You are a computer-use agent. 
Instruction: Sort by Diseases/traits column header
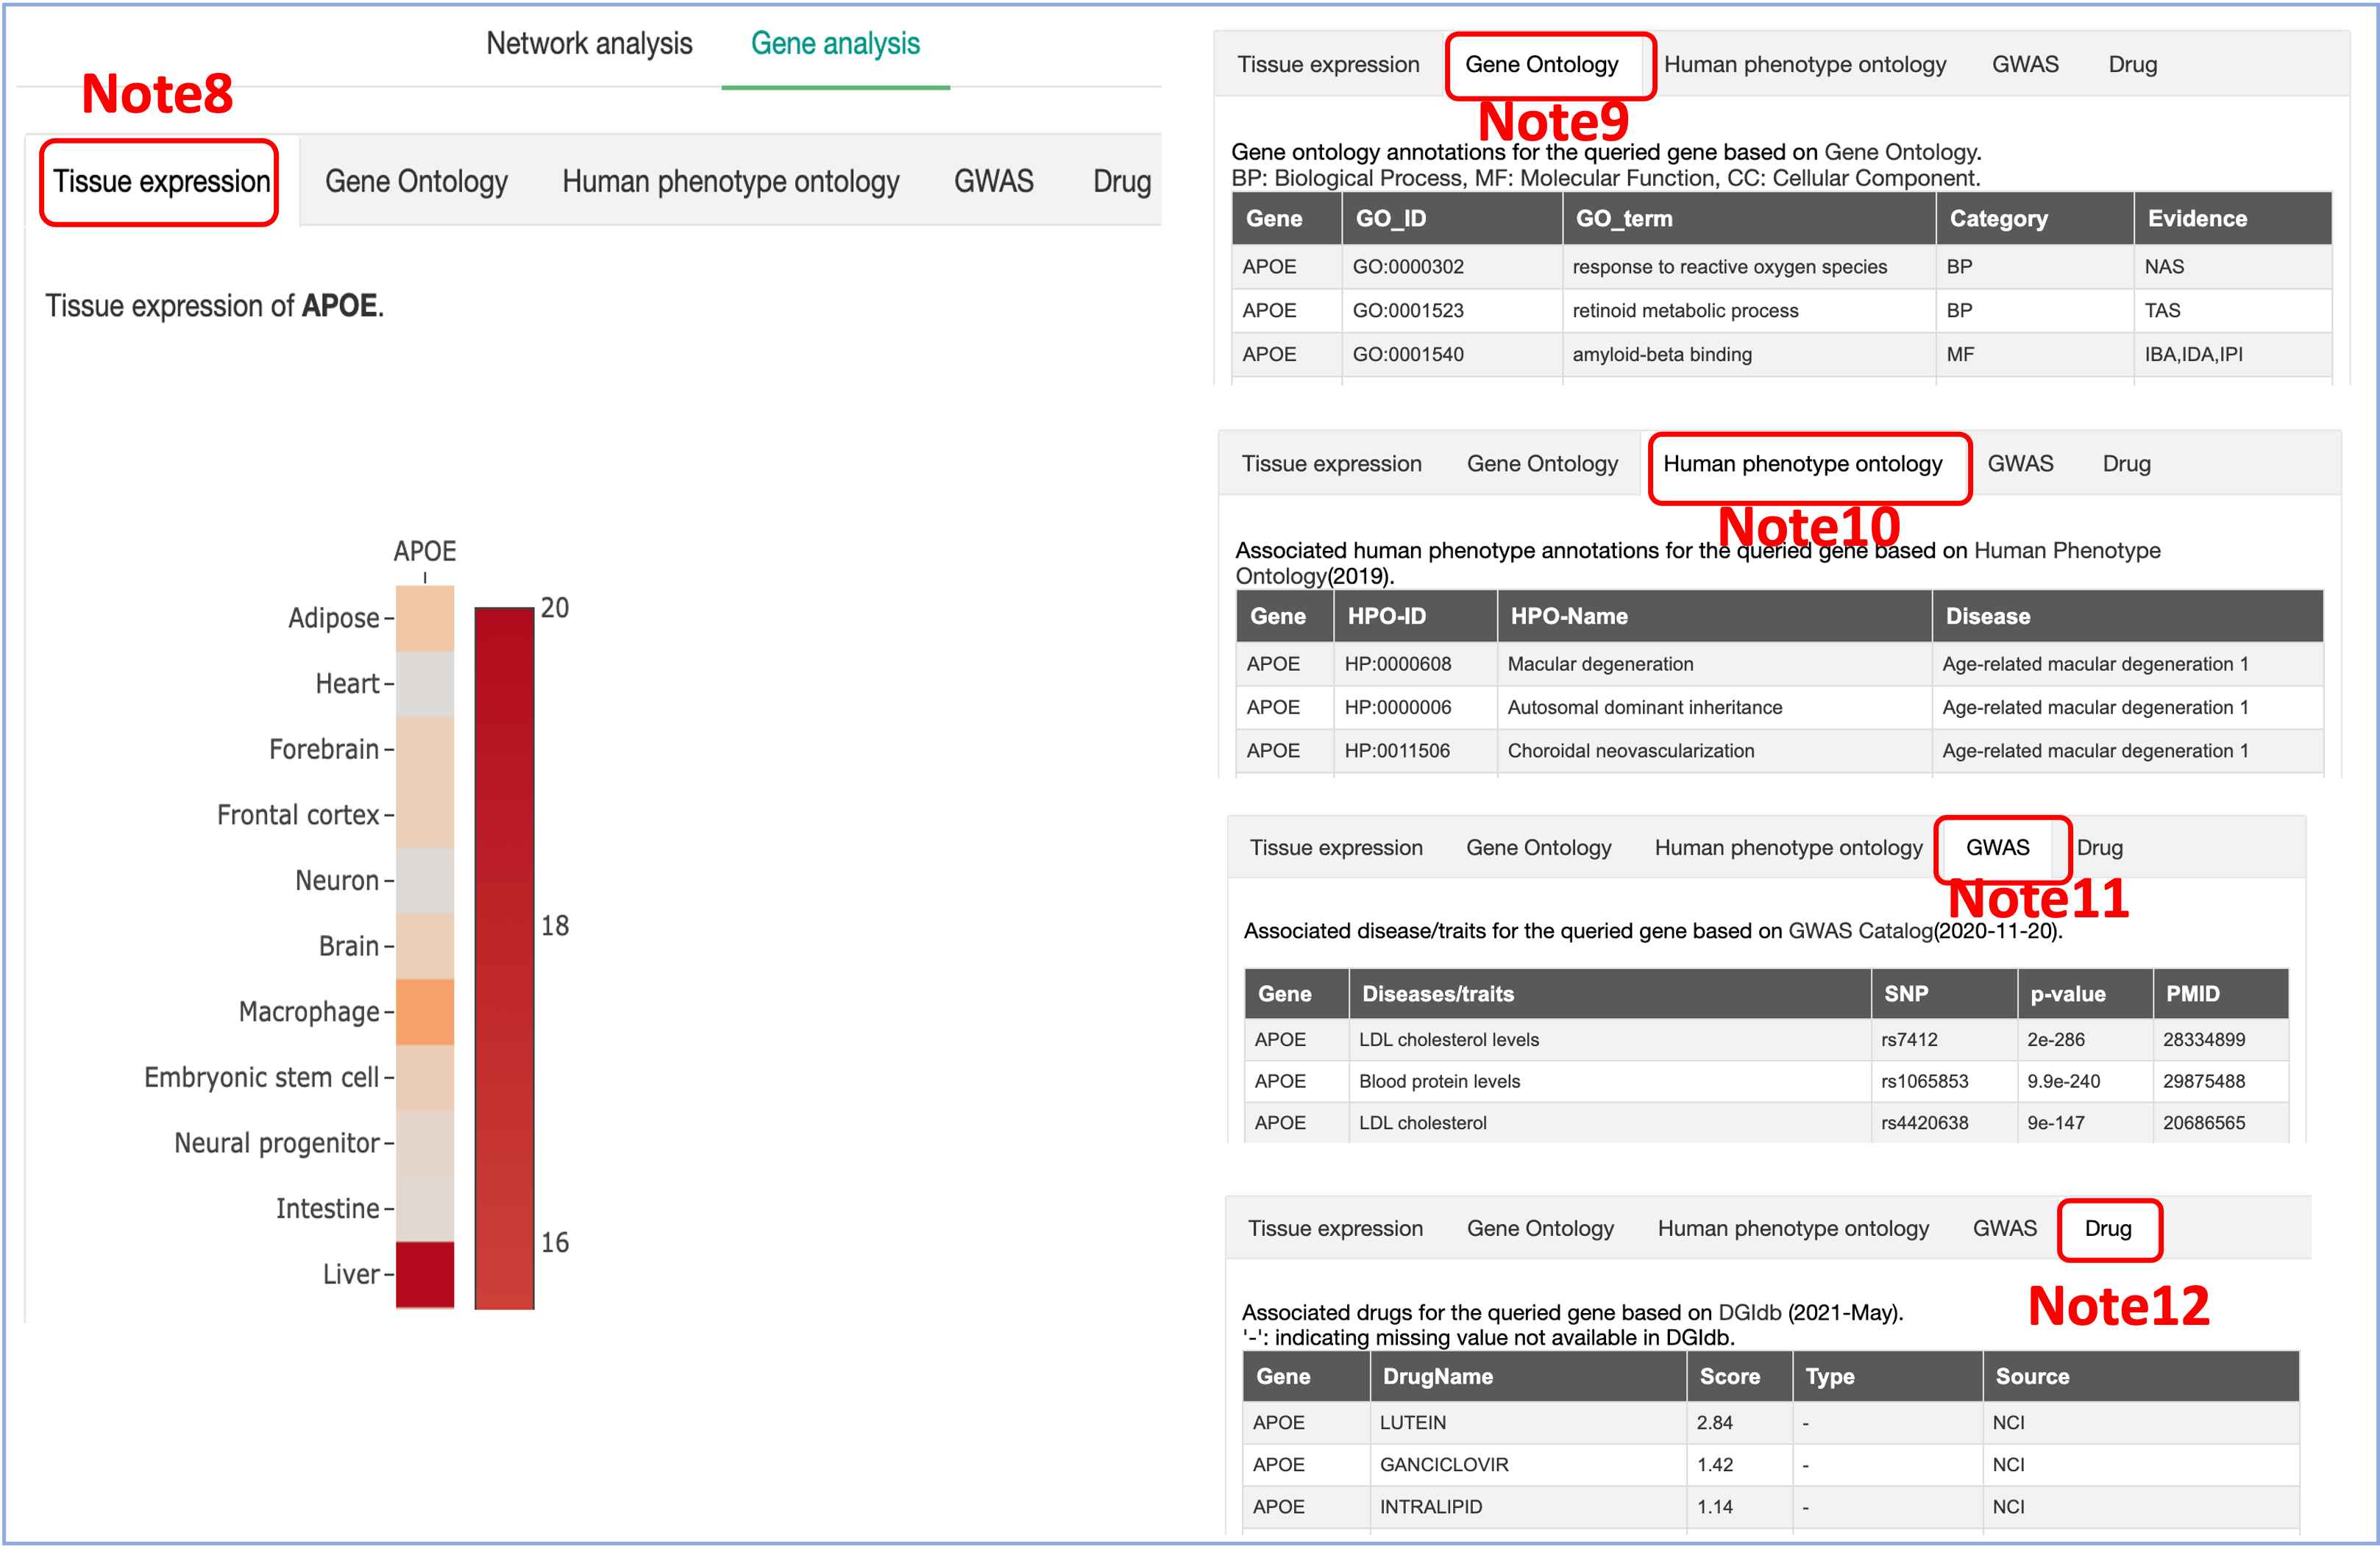coord(1609,994)
